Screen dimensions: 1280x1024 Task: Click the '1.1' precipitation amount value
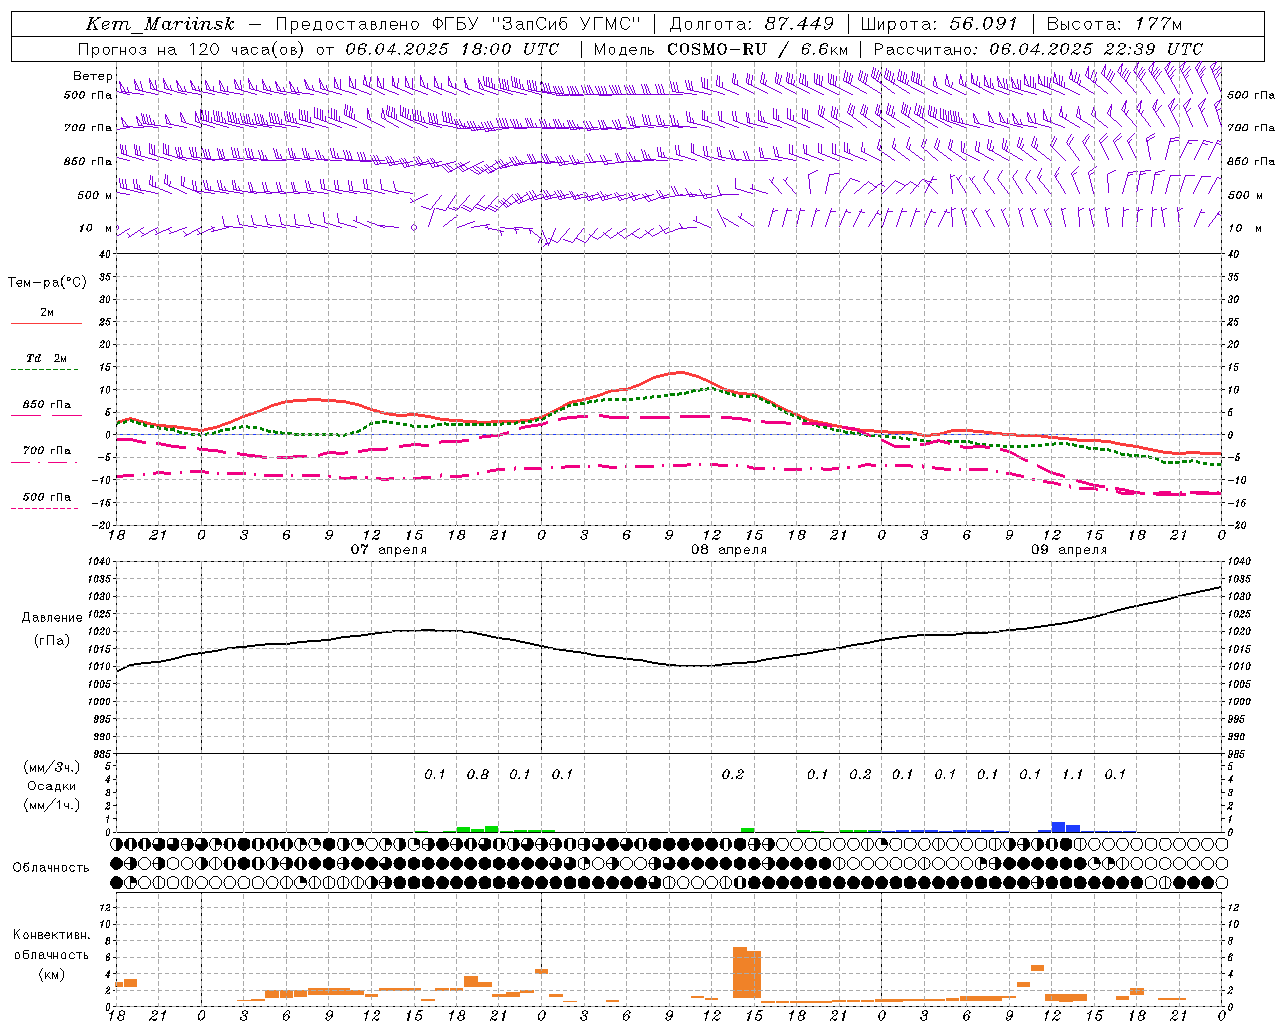pyautogui.click(x=1072, y=774)
